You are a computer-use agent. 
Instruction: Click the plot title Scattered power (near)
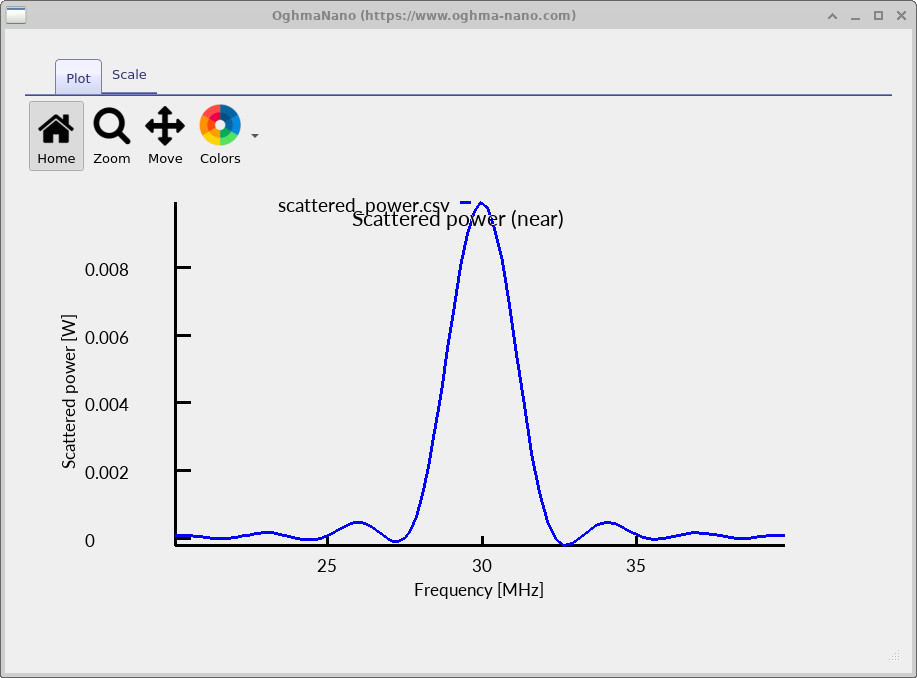458,219
